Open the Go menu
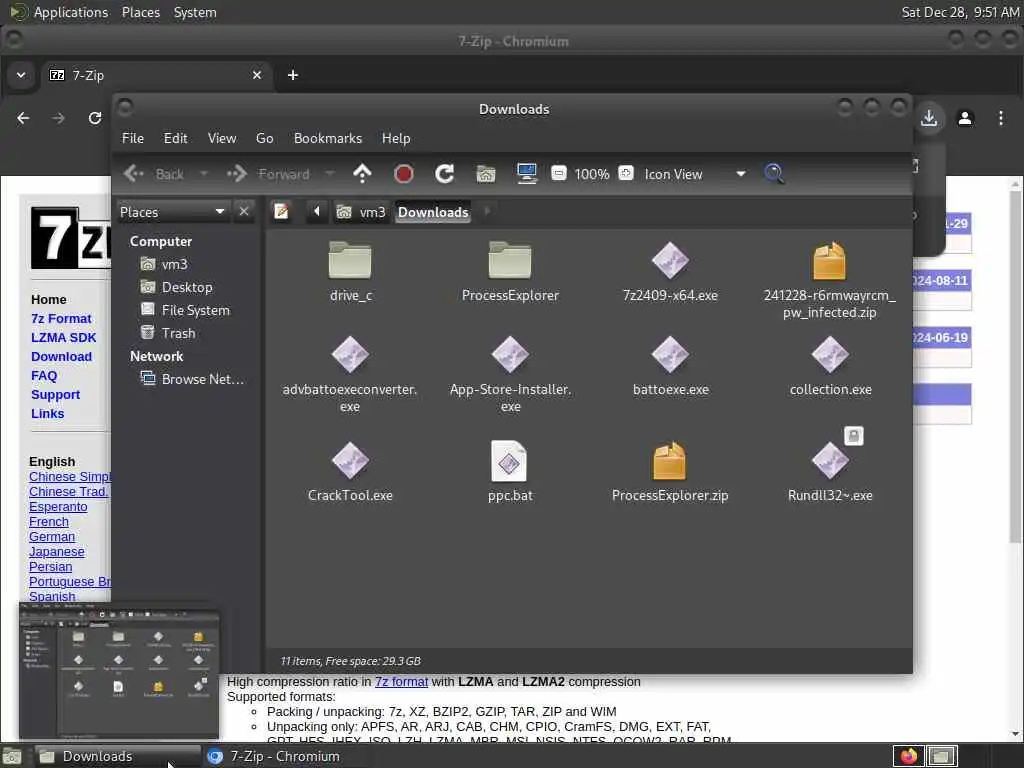The image size is (1024, 768). [264, 138]
